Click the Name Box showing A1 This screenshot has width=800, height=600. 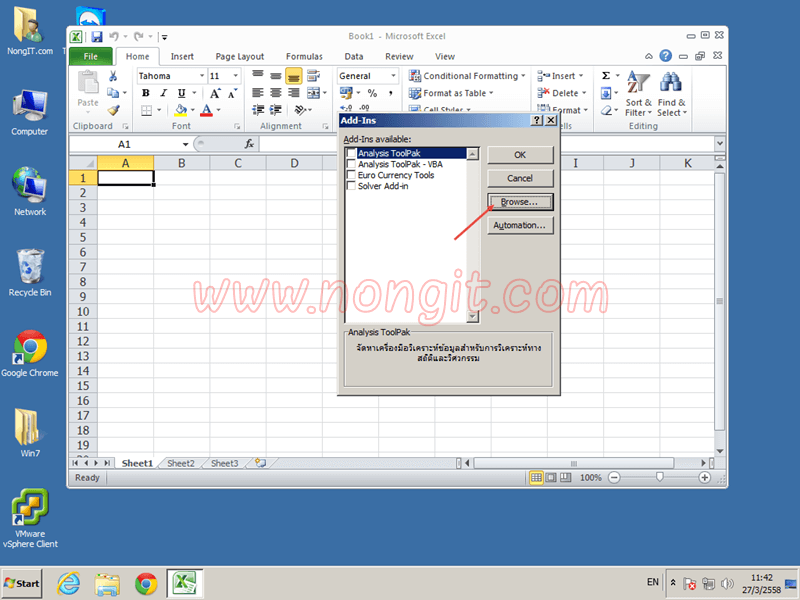click(x=125, y=144)
